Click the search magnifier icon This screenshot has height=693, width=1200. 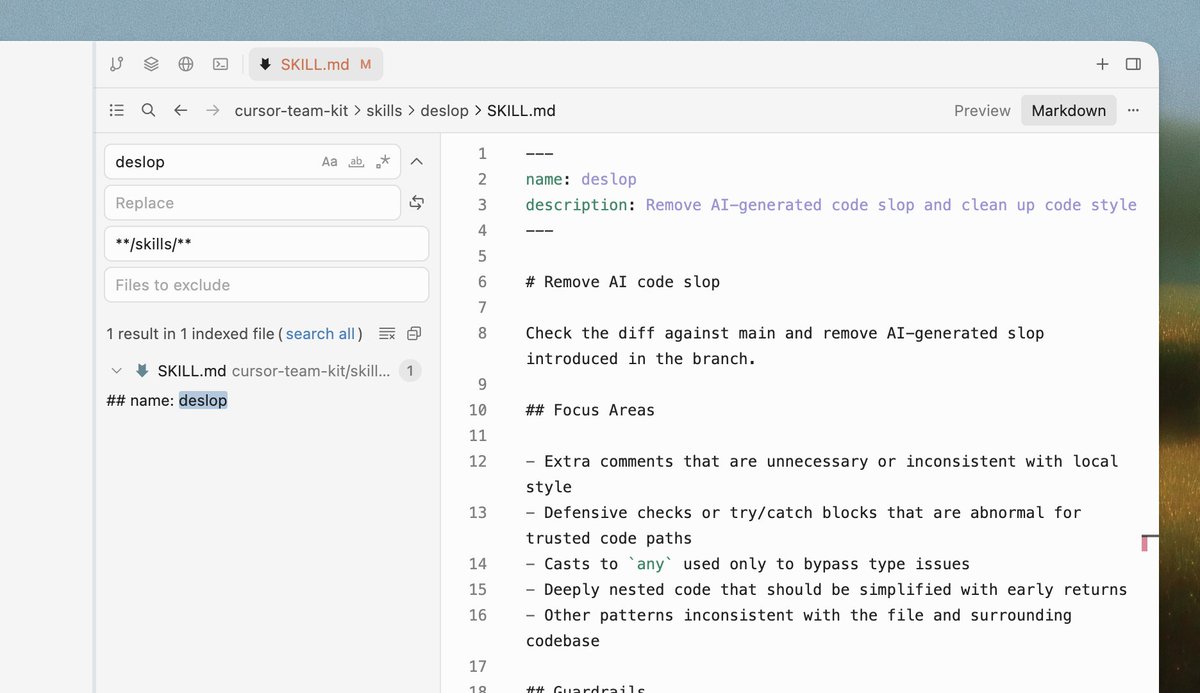click(148, 110)
